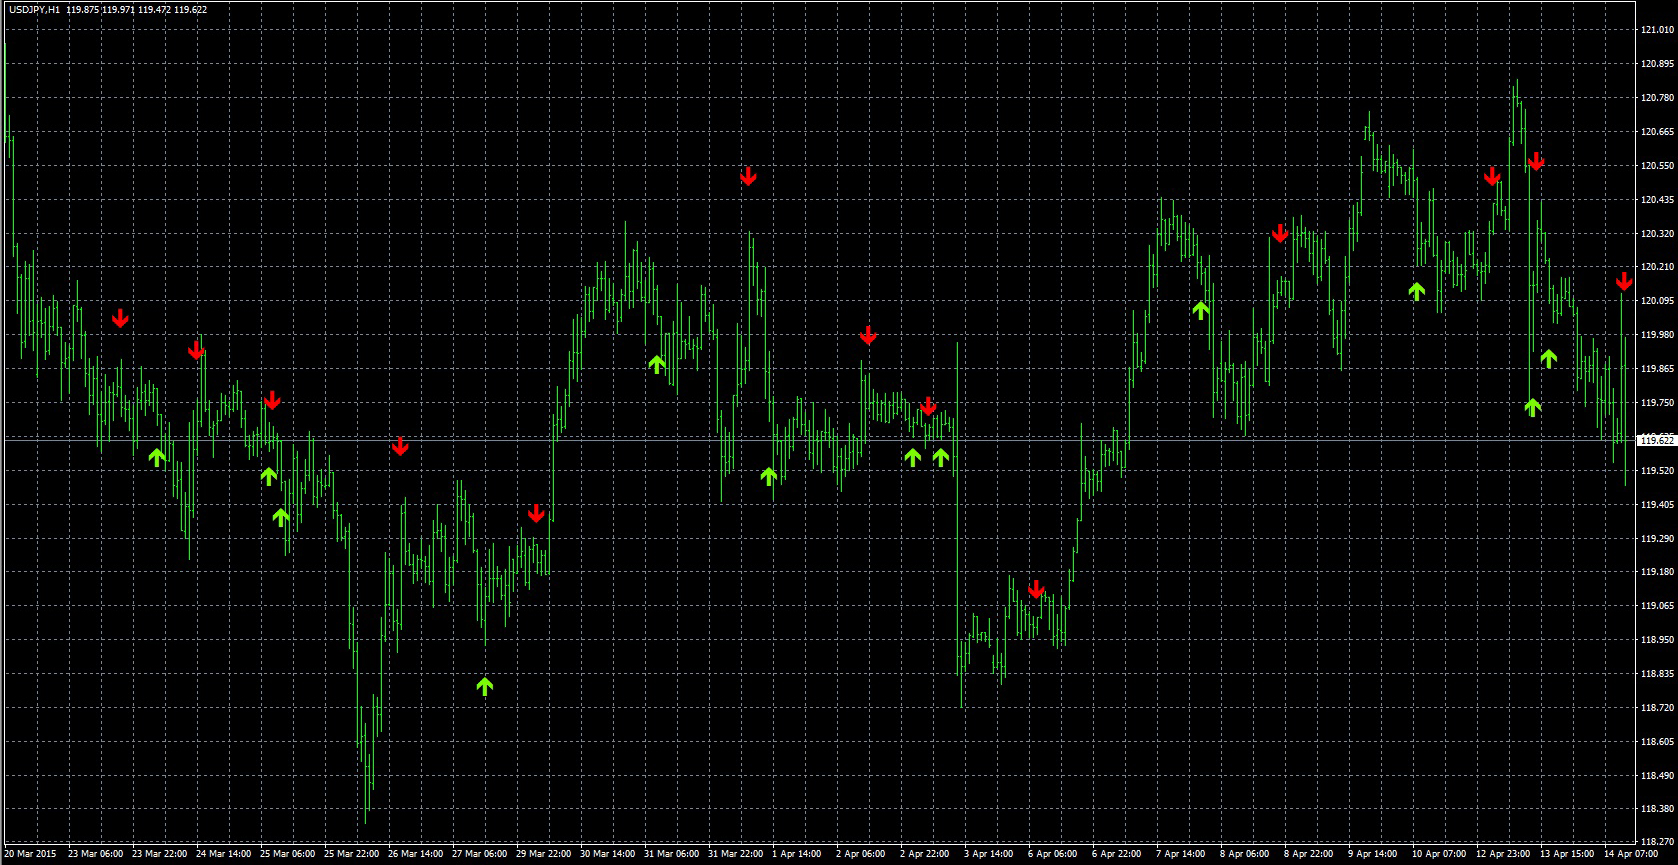Click the 119.520 price scale label
This screenshot has width=1678, height=865.
[x=1657, y=471]
